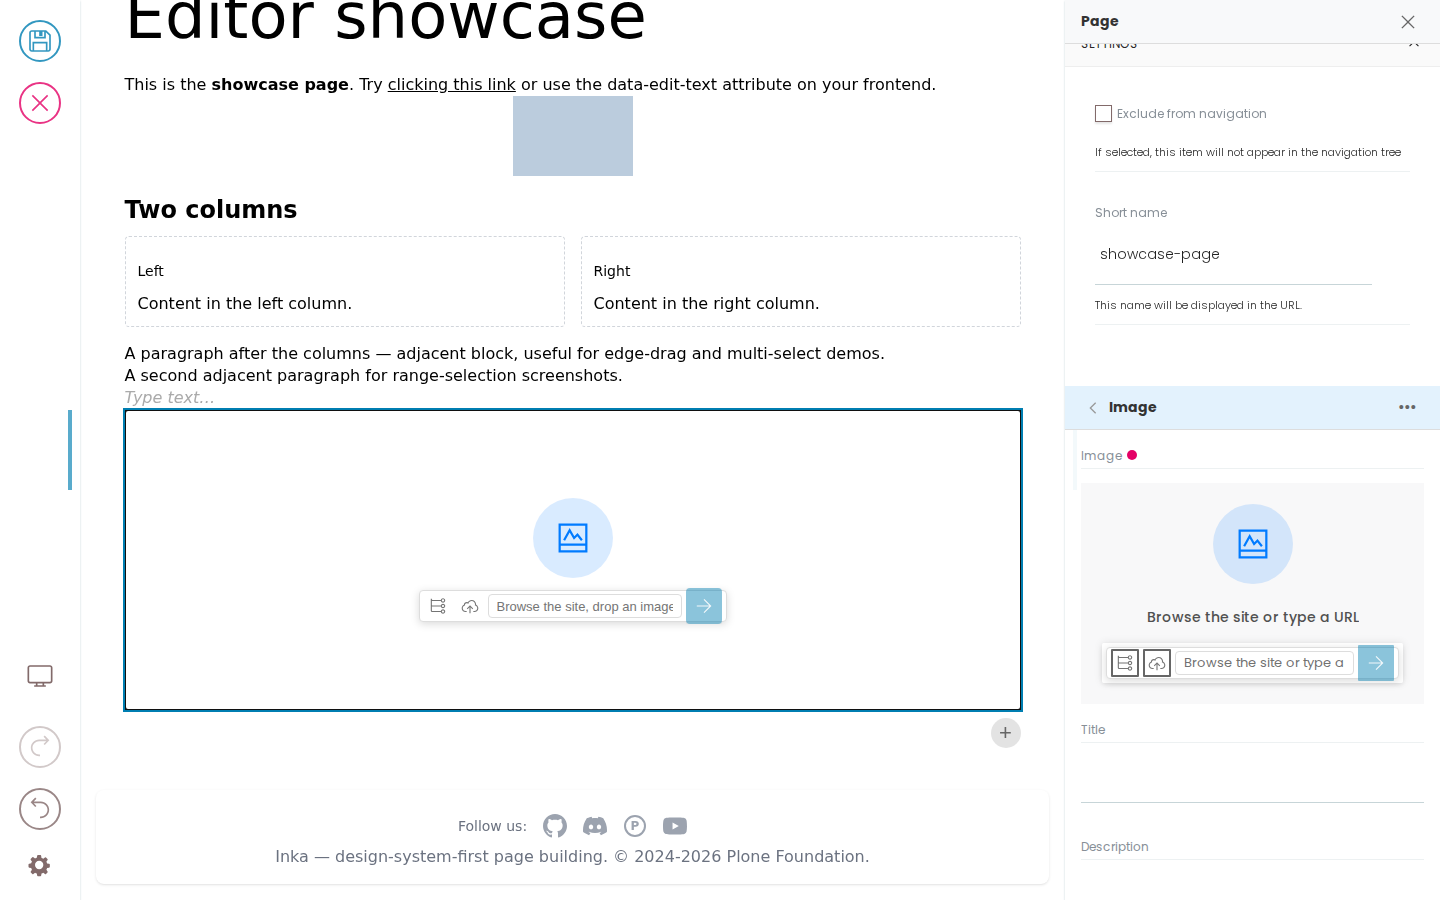
Task: Click the 'Type text...' empty paragraph
Action: [x=169, y=398]
